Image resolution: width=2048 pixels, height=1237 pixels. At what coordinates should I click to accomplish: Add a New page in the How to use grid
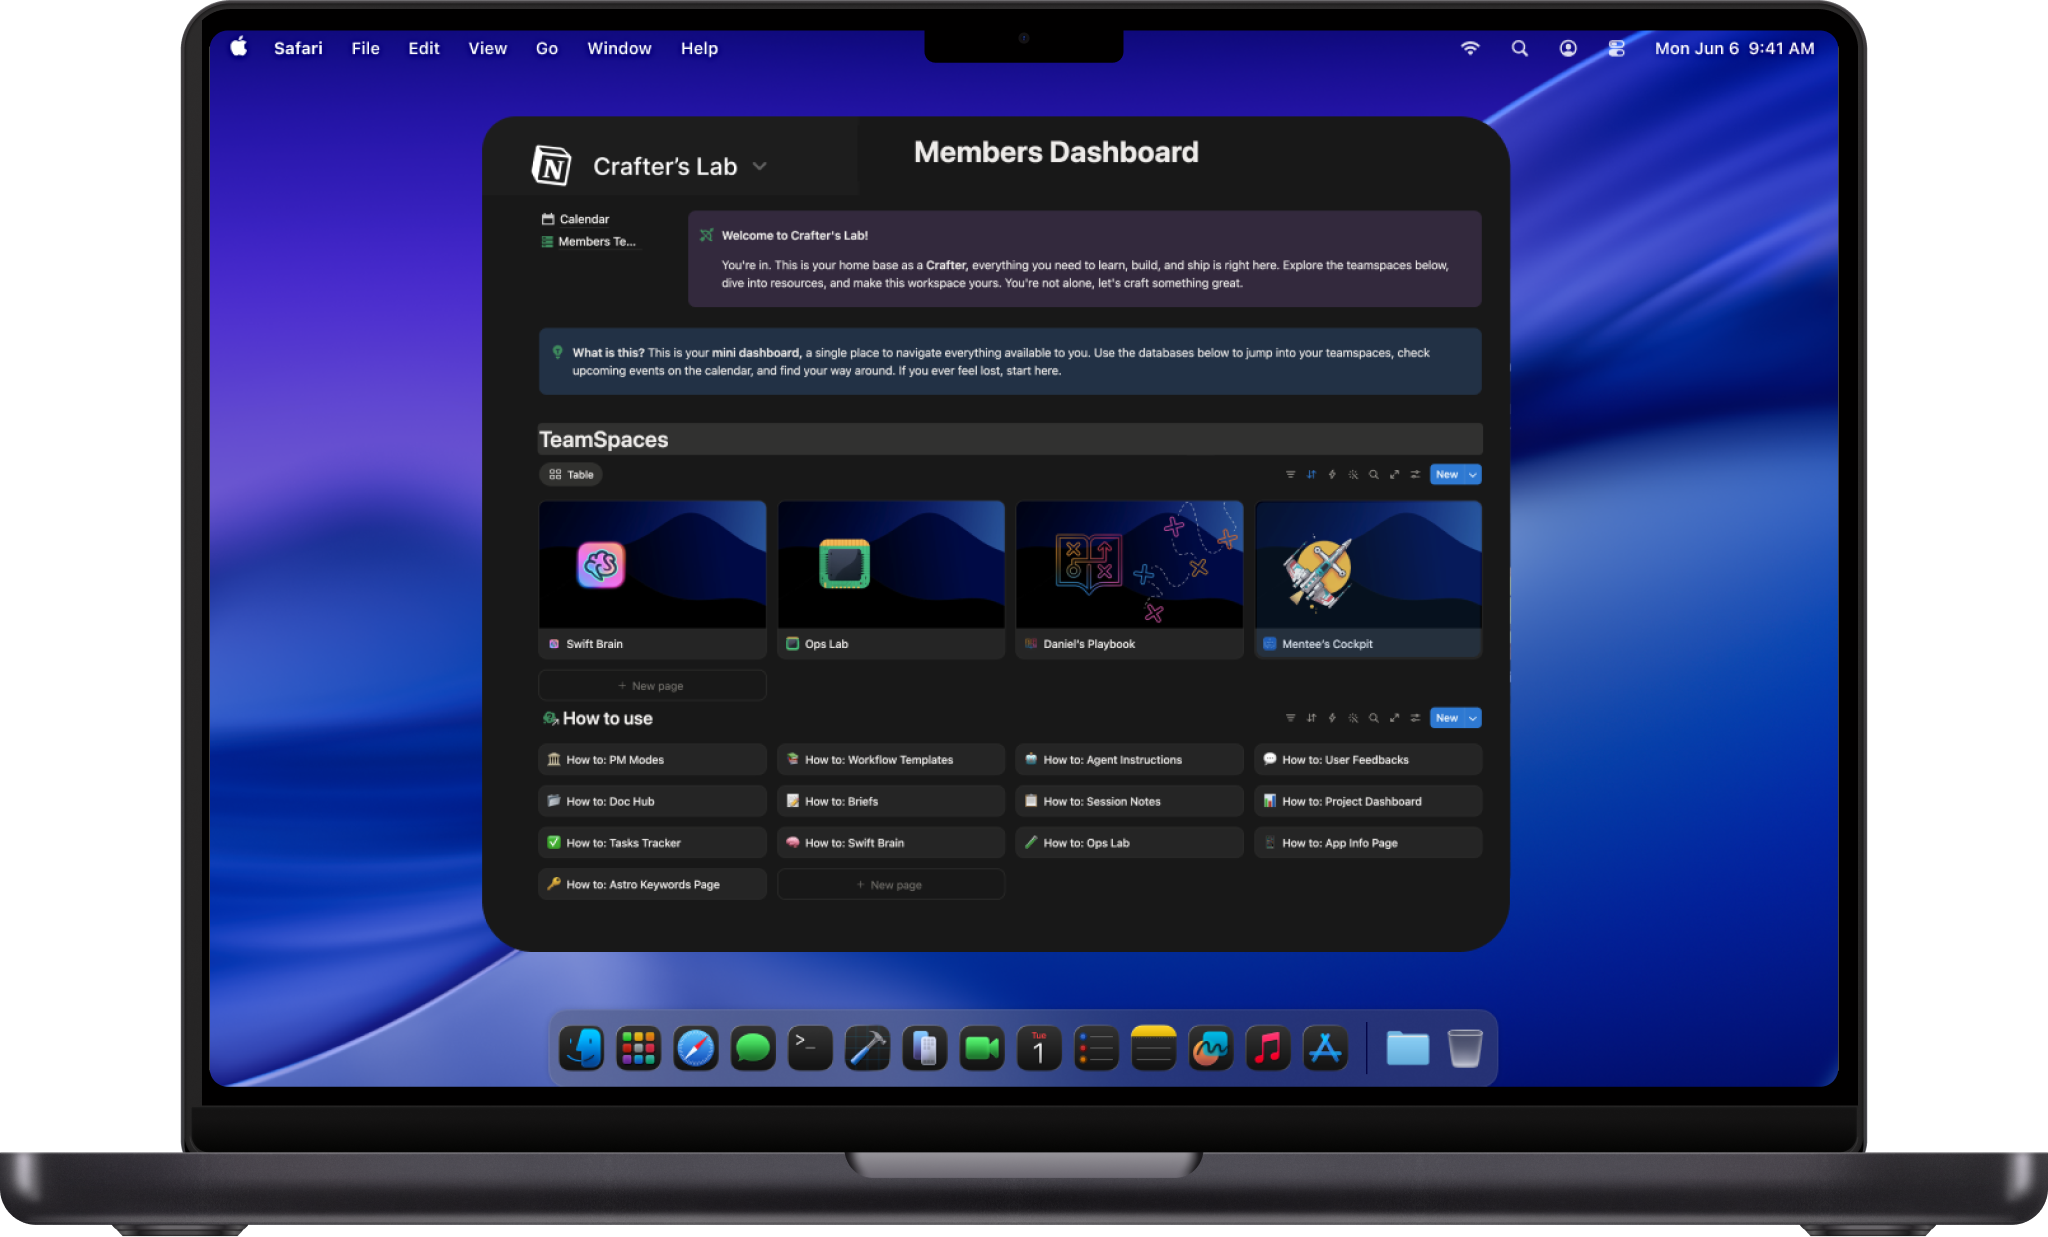[891, 885]
